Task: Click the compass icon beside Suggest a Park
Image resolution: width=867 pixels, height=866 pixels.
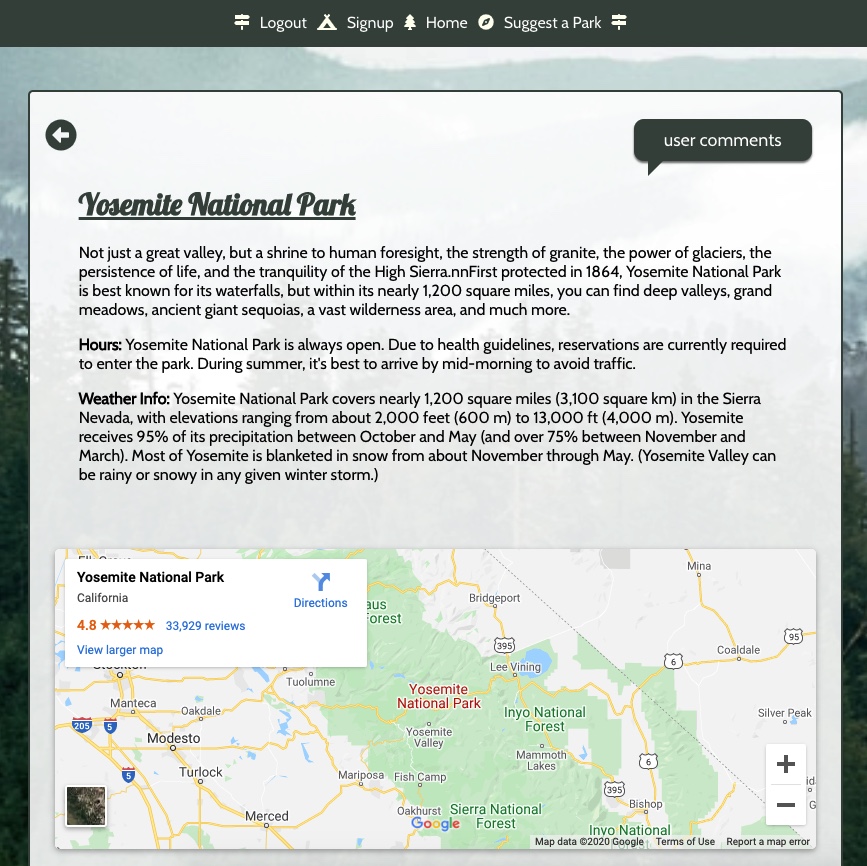Action: pos(485,22)
